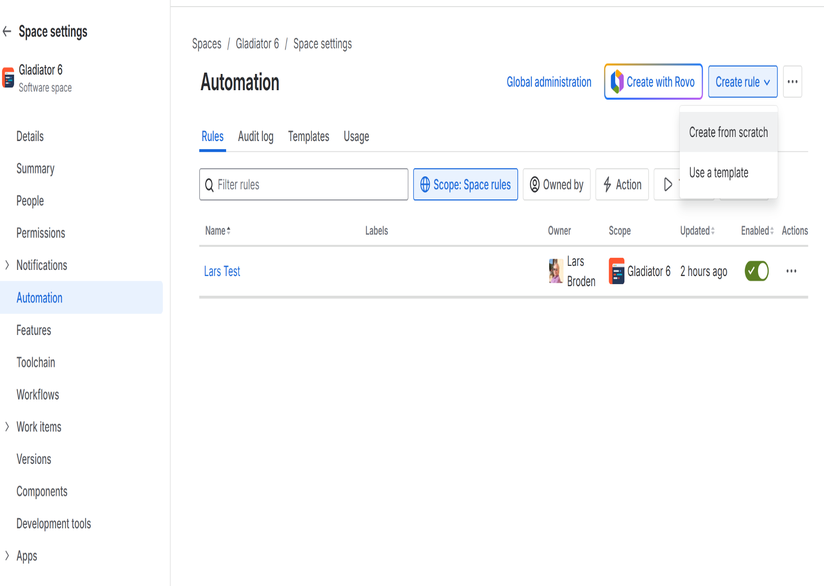Open the Owned by filter dropdown
The image size is (824, 586).
pyautogui.click(x=556, y=185)
